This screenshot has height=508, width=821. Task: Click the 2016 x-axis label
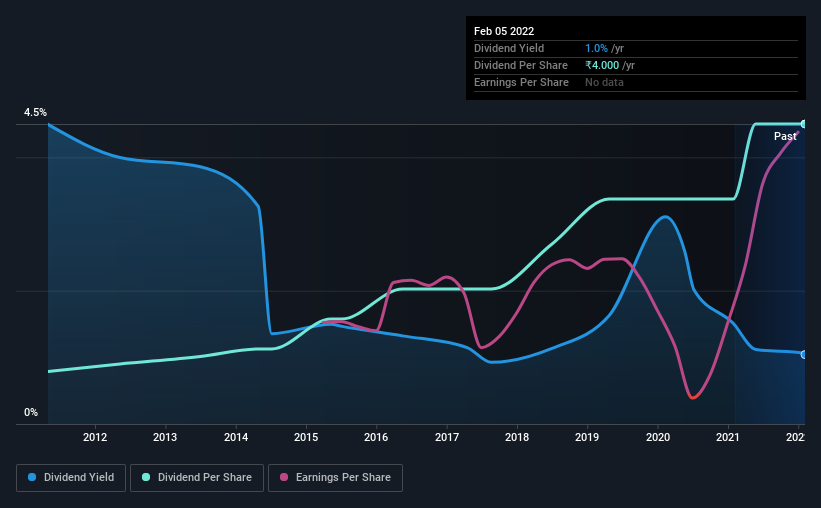click(376, 437)
